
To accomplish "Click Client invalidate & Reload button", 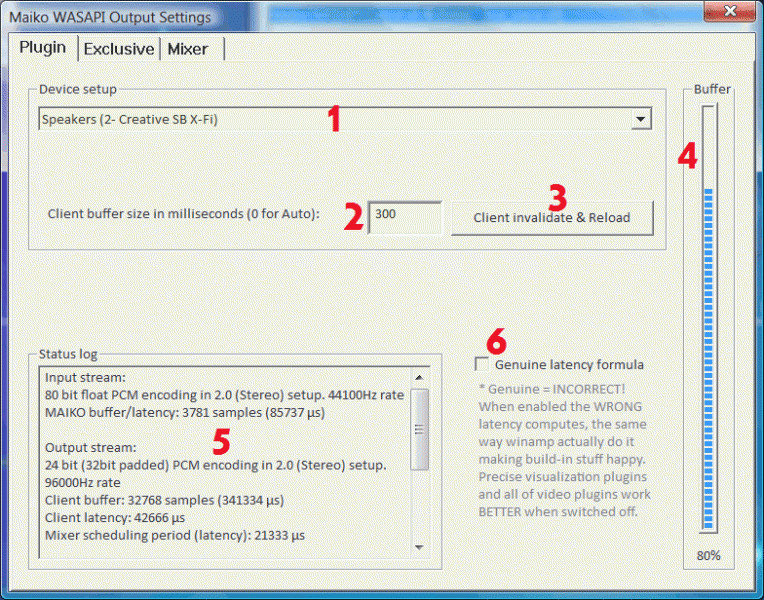I will (552, 218).
